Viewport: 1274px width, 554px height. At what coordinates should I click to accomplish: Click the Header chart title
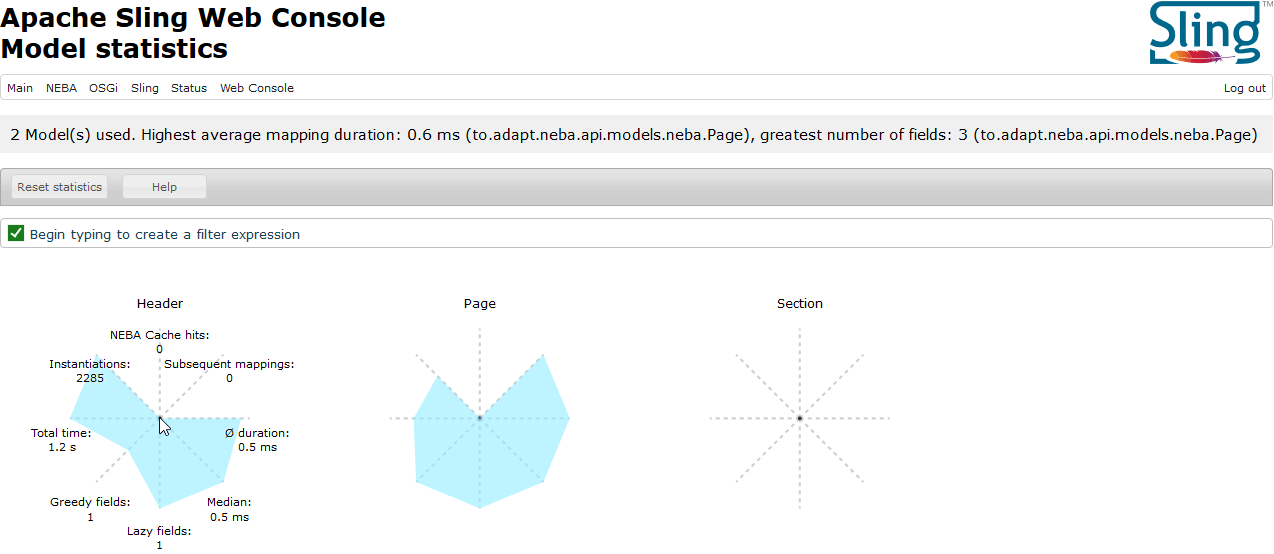pyautogui.click(x=160, y=304)
